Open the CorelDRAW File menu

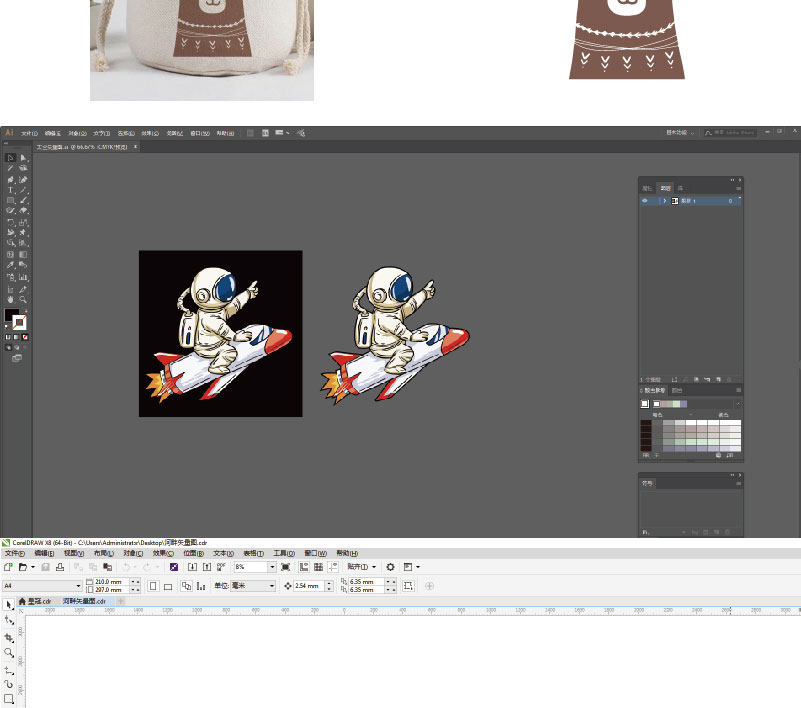pos(15,553)
